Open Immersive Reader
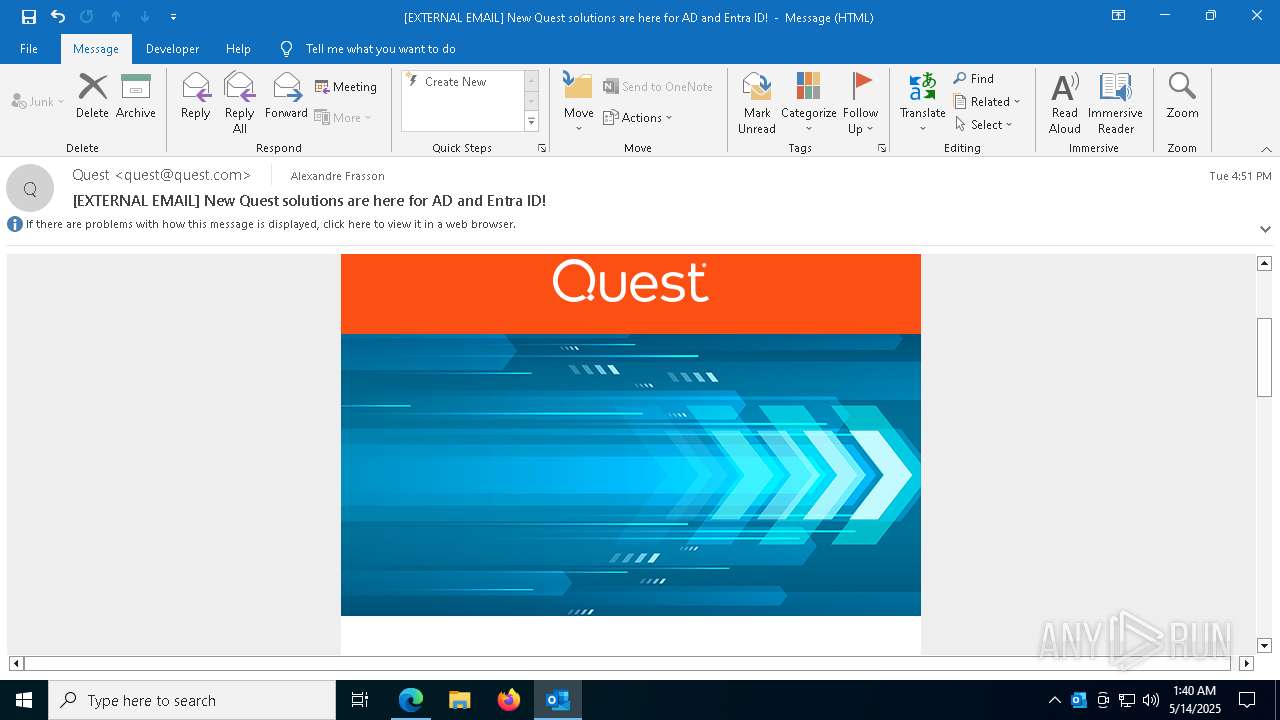This screenshot has height=720, width=1280. click(x=1115, y=102)
